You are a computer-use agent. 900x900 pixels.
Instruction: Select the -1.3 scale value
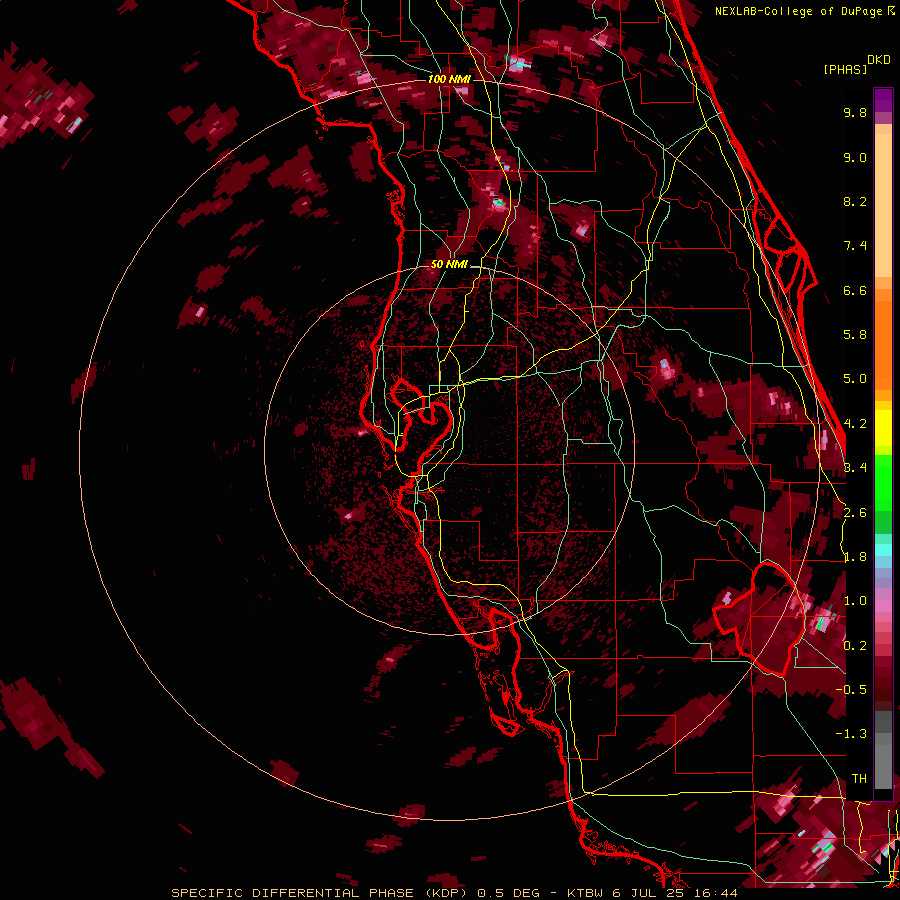click(851, 734)
